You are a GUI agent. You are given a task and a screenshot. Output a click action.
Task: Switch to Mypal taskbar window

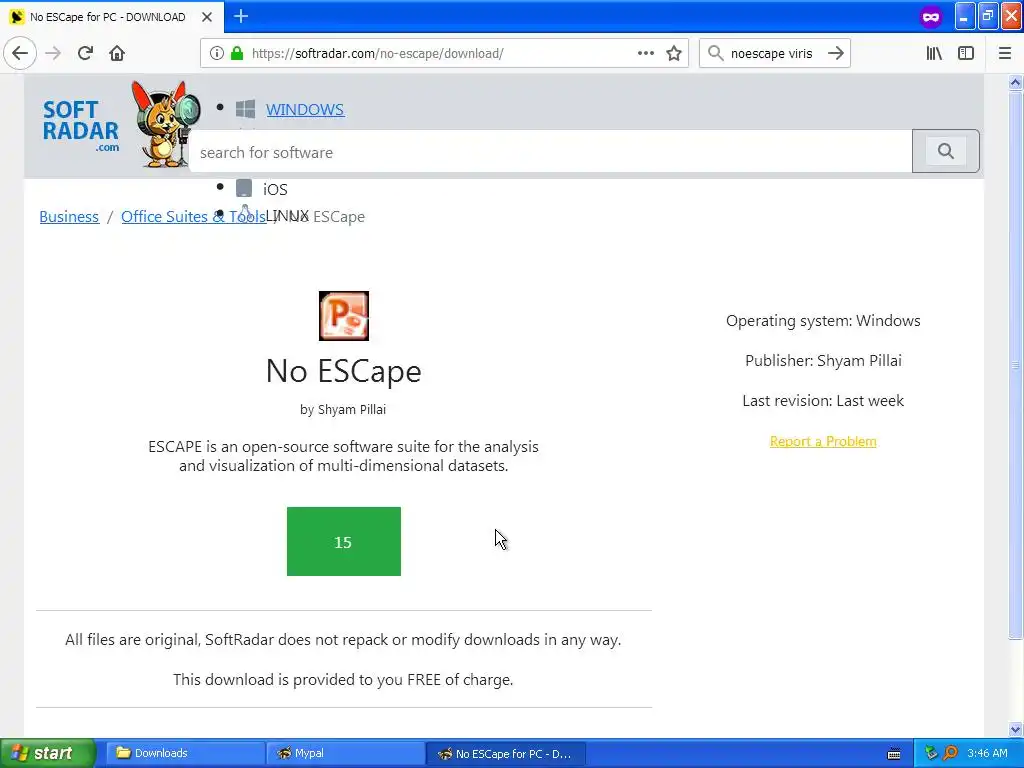click(345, 753)
